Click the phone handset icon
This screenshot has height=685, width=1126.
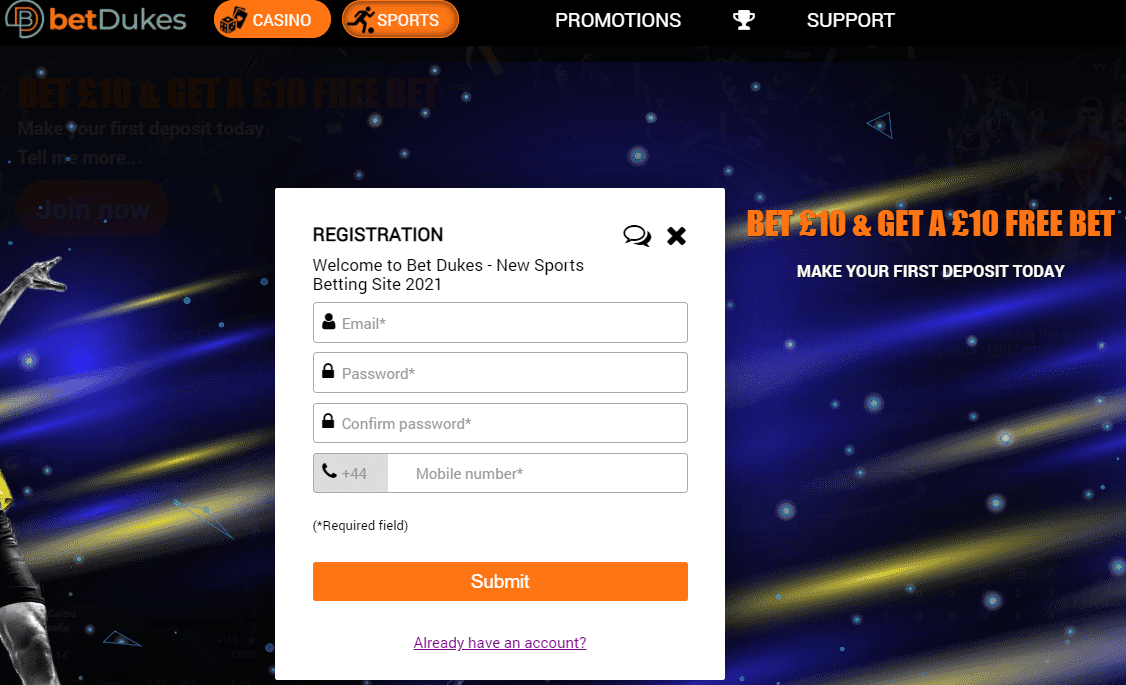(x=329, y=471)
